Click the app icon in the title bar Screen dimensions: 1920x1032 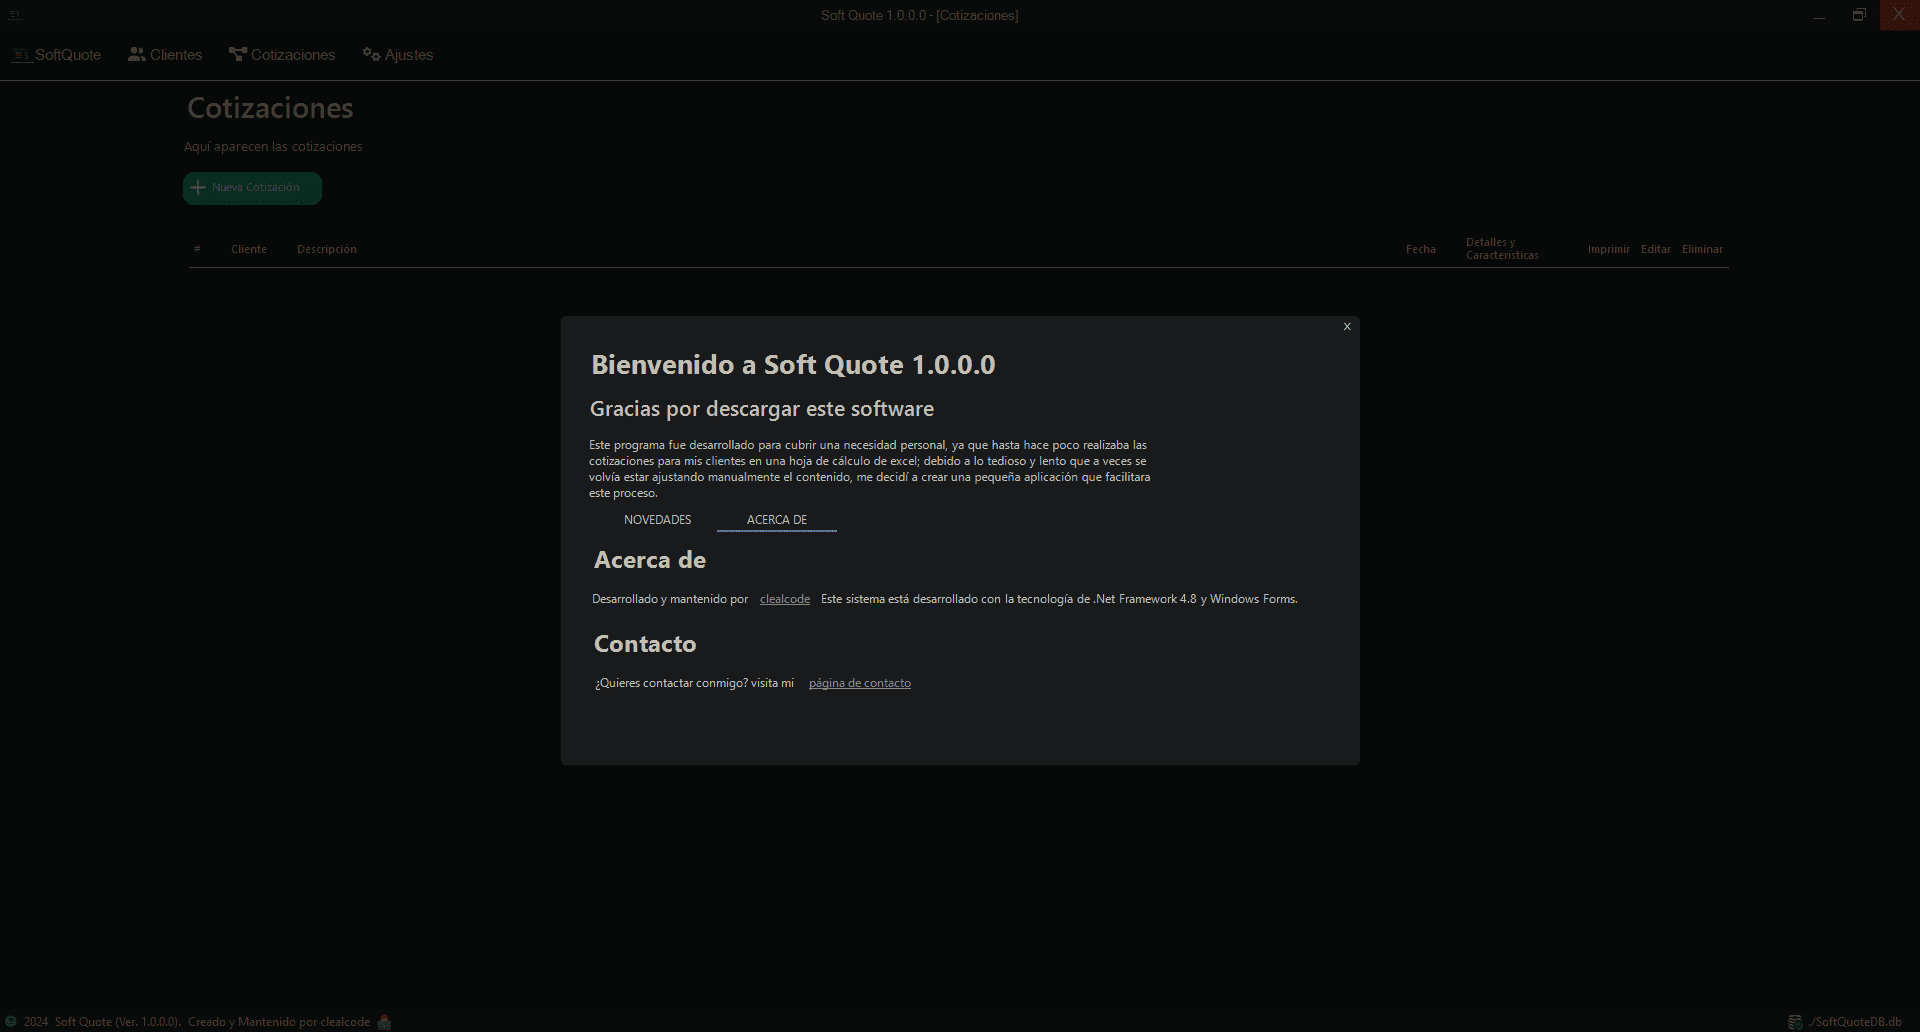pos(15,15)
